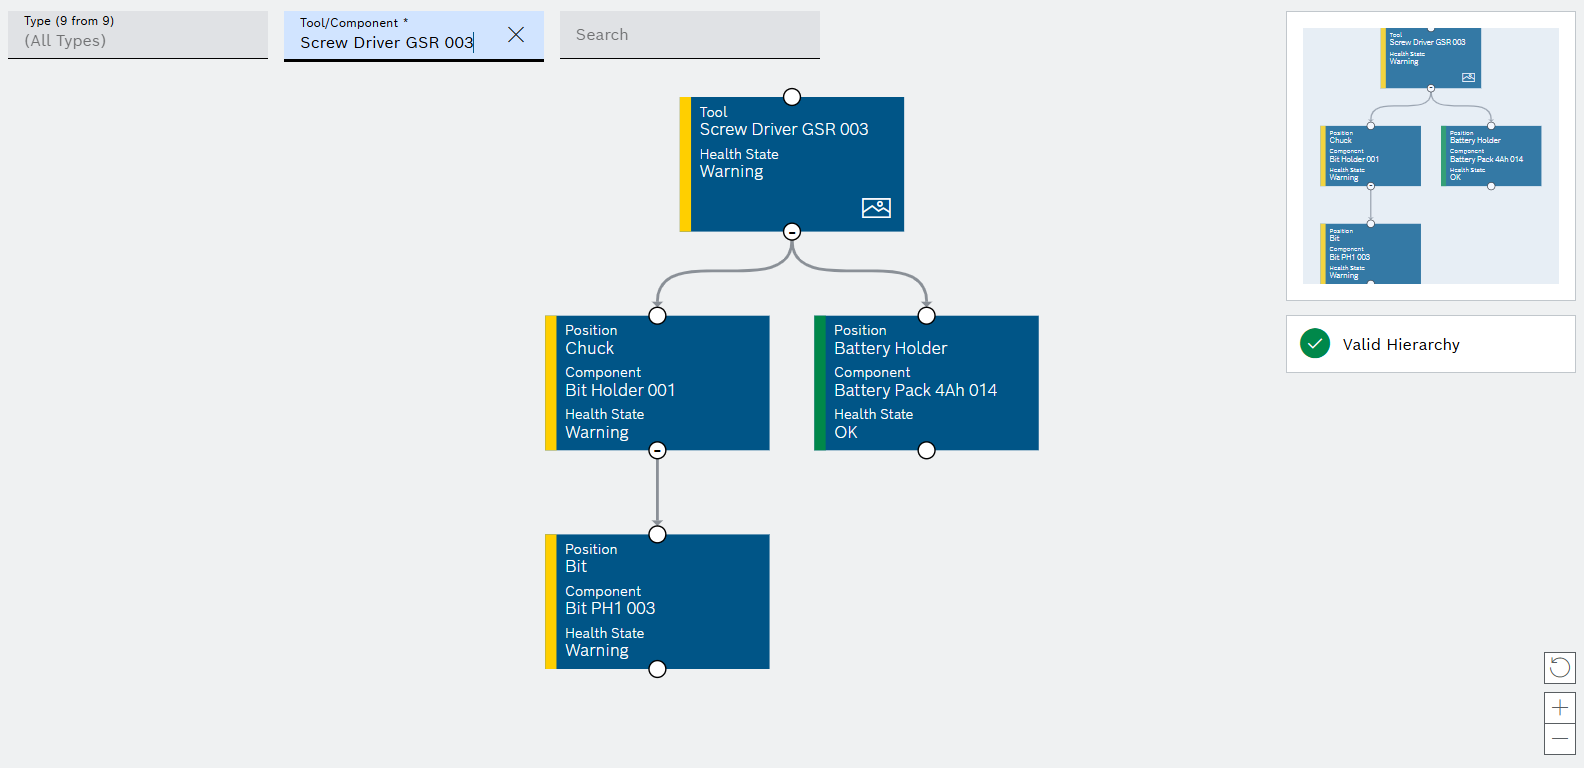Image resolution: width=1584 pixels, height=768 pixels.
Task: Clear the Tool/Component filter with X icon
Action: point(516,35)
